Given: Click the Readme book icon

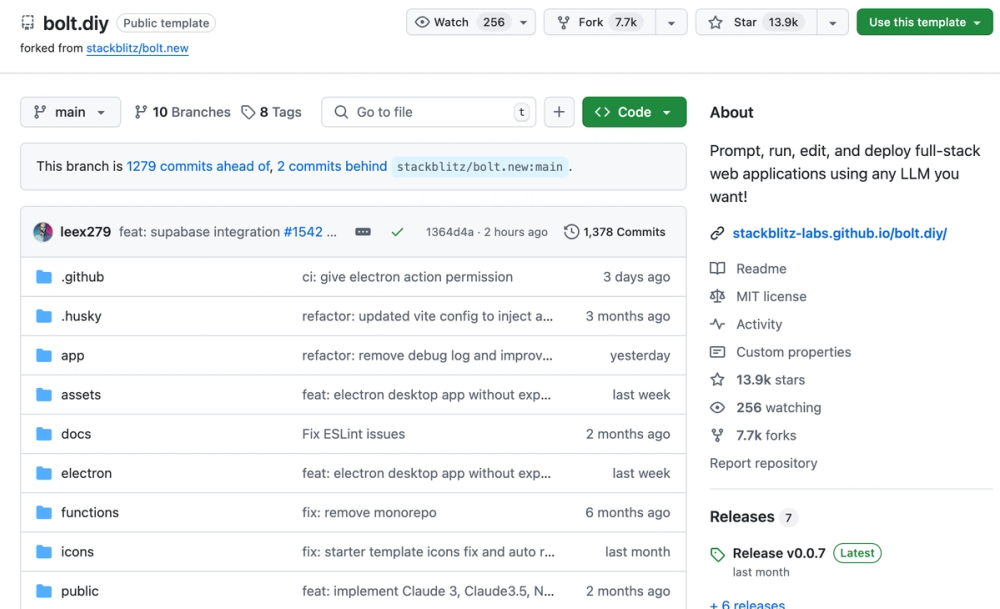Looking at the screenshot, I should coord(717,268).
